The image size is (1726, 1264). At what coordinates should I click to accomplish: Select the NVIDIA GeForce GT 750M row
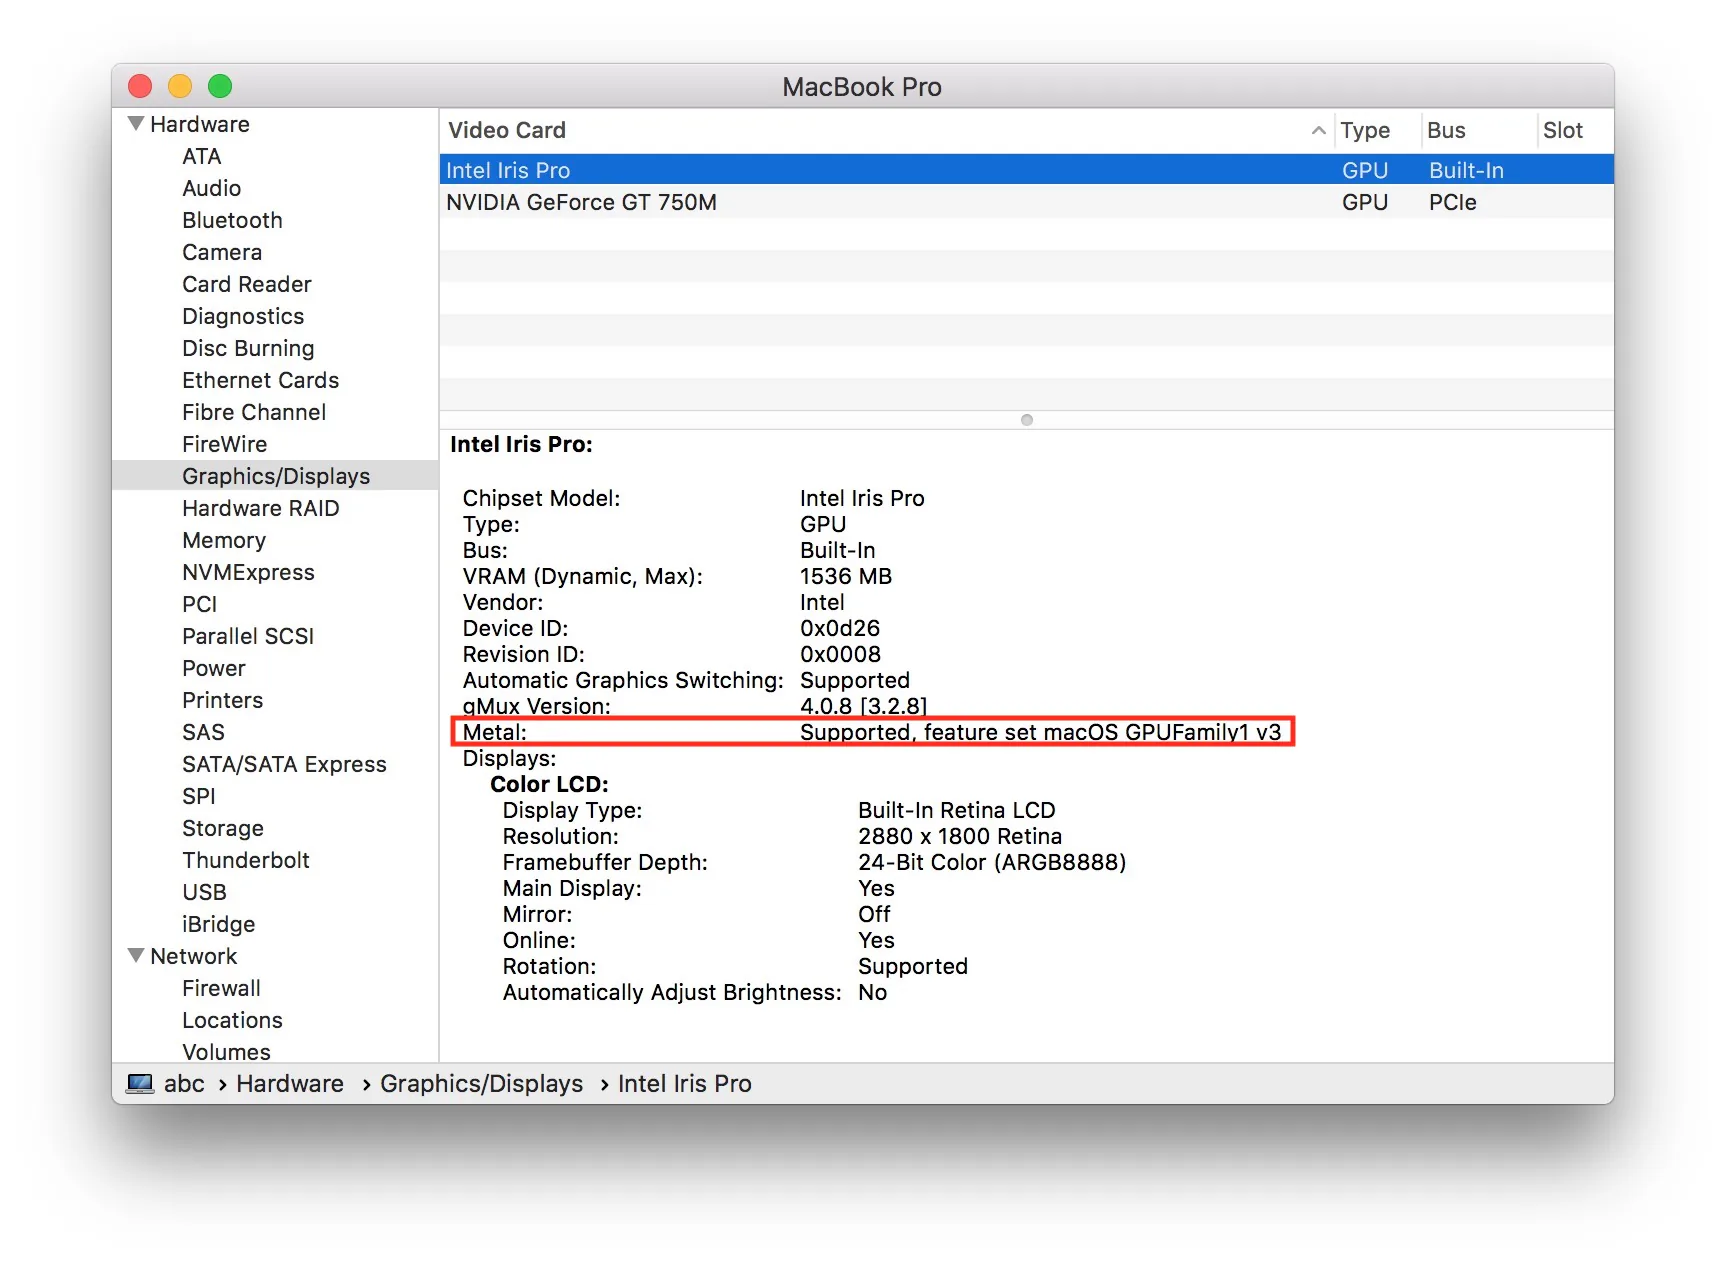[1026, 202]
